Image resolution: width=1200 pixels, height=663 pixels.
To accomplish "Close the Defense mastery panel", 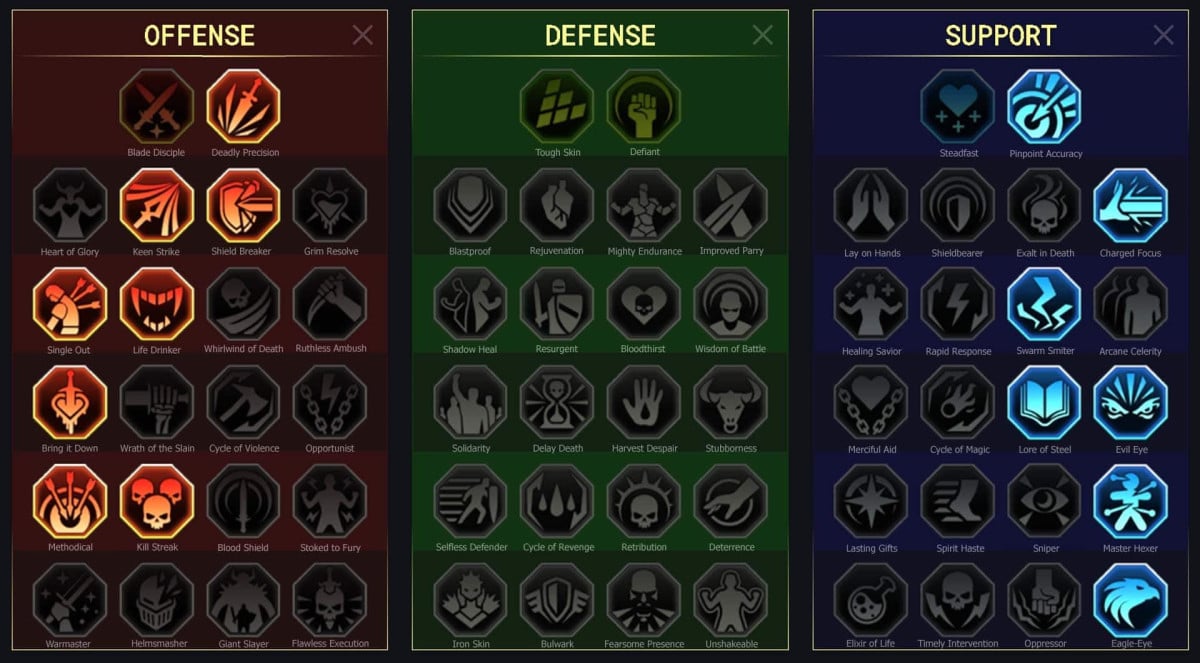I will tap(763, 36).
